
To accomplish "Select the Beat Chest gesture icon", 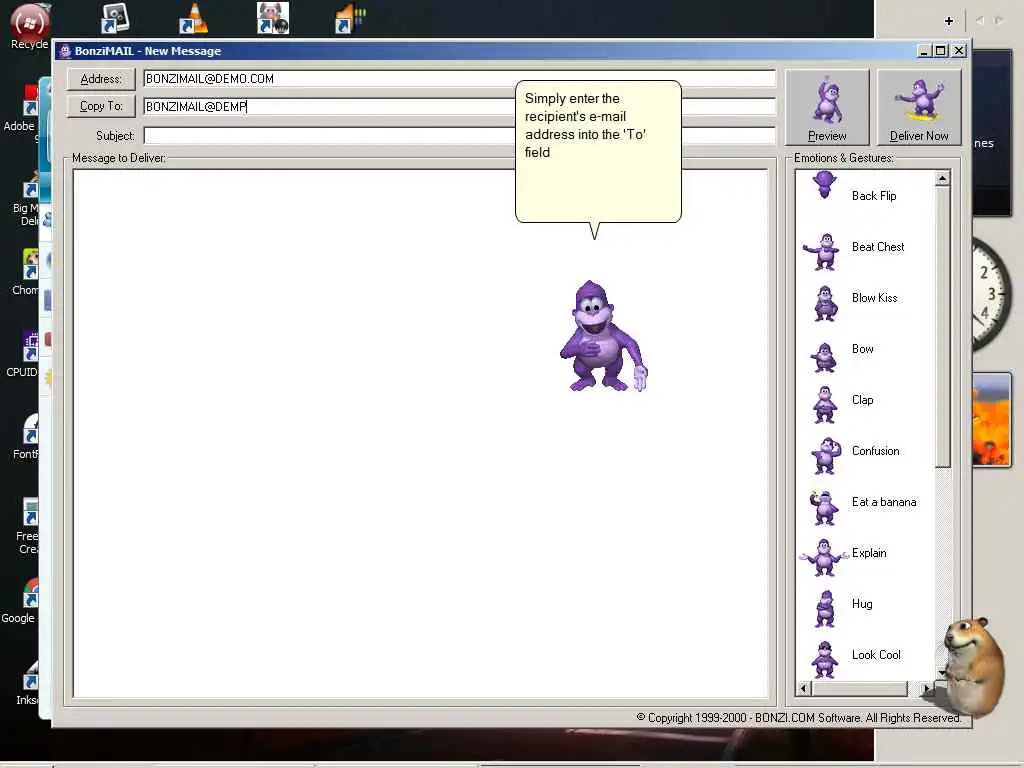I will pyautogui.click(x=824, y=251).
